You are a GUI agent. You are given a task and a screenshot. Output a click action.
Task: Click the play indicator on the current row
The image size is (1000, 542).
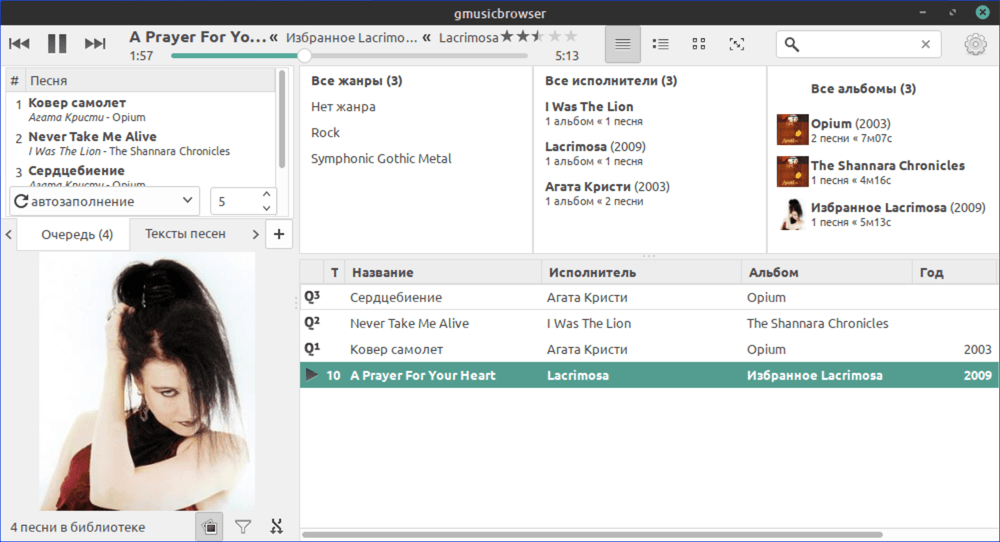pyautogui.click(x=311, y=375)
